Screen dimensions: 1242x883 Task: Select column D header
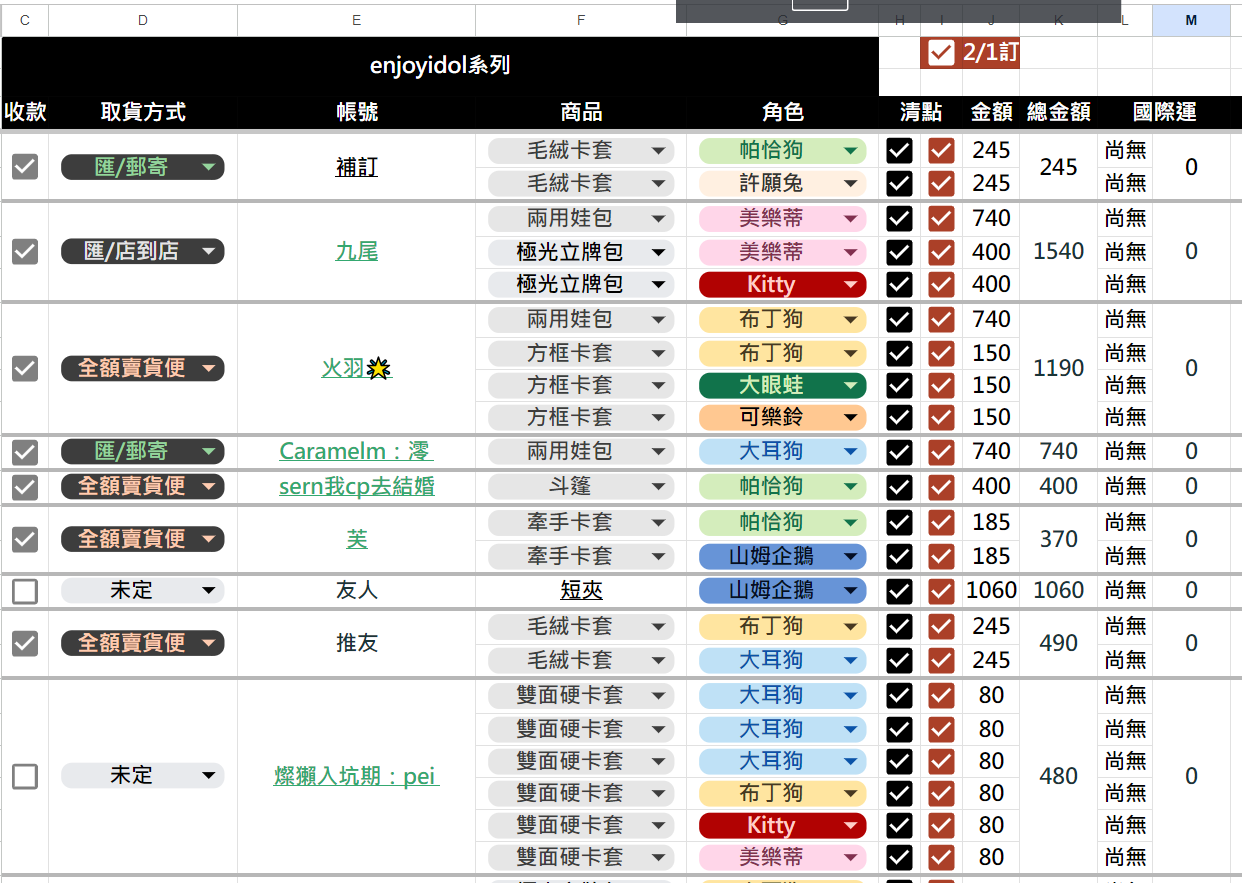143,20
